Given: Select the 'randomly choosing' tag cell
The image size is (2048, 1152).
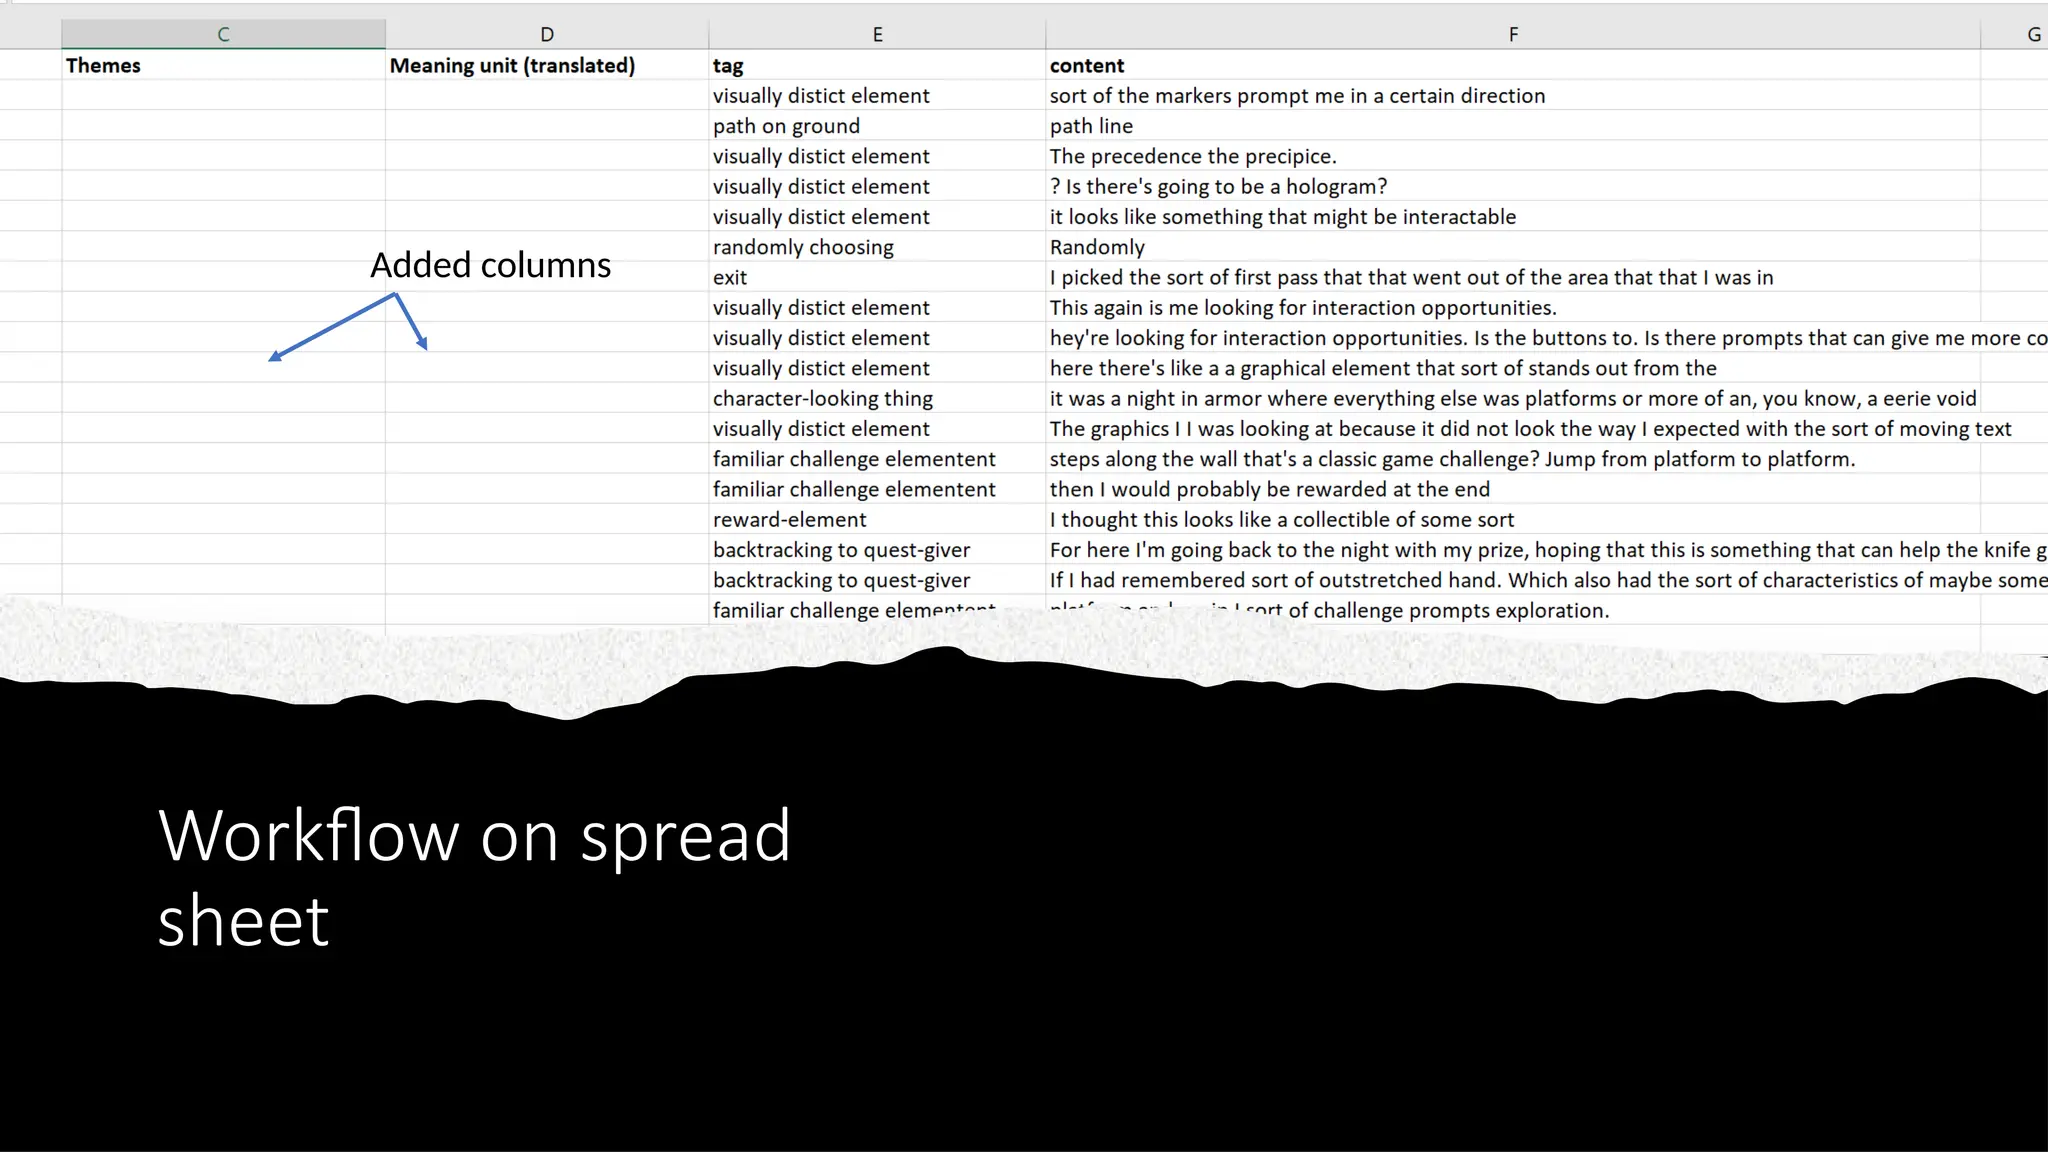Looking at the screenshot, I should tap(877, 247).
